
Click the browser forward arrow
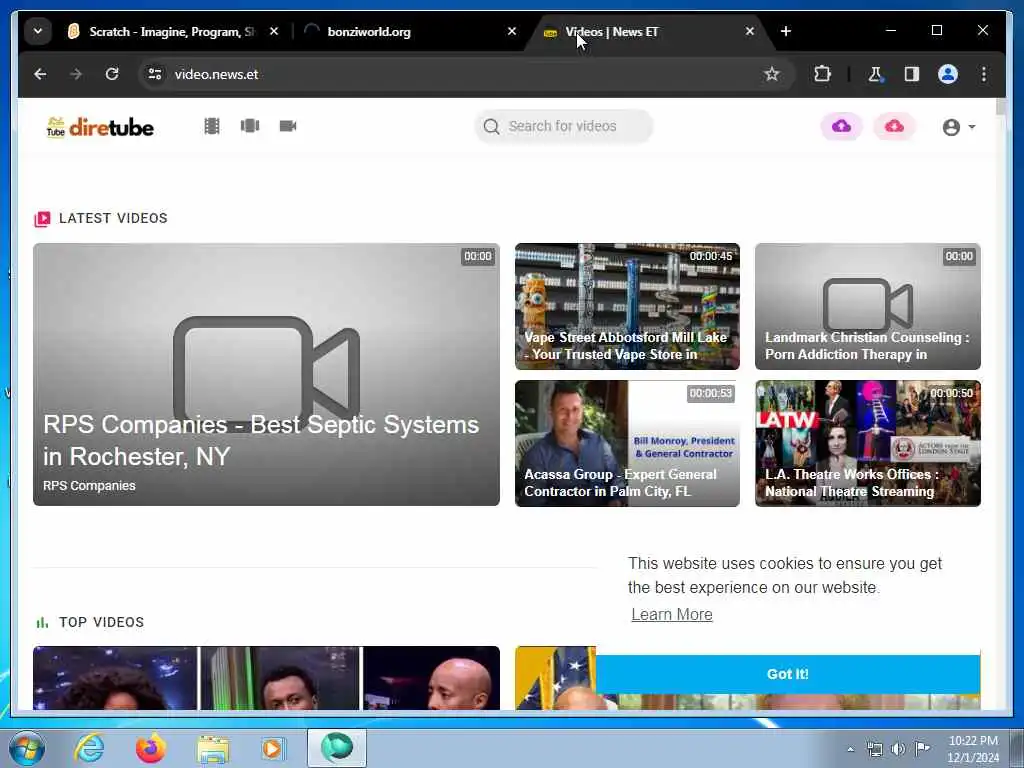pyautogui.click(x=76, y=74)
